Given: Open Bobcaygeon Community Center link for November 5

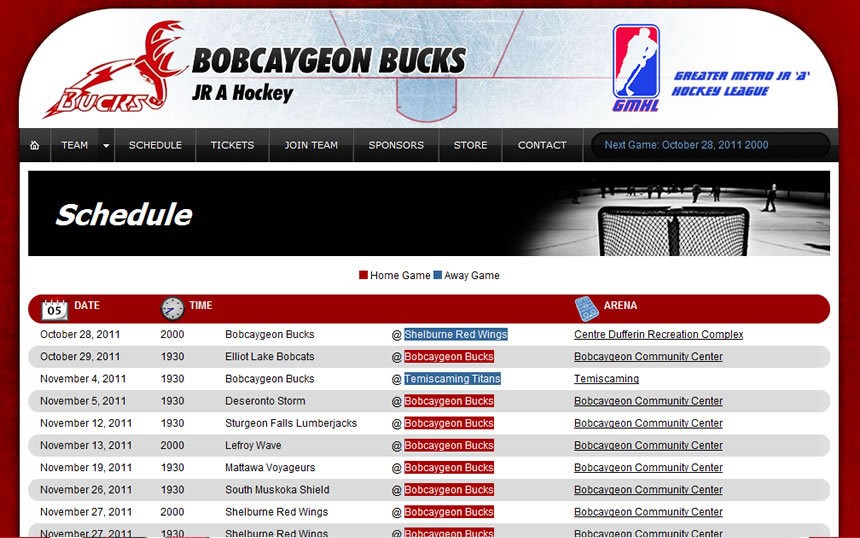Looking at the screenshot, I should click(648, 401).
